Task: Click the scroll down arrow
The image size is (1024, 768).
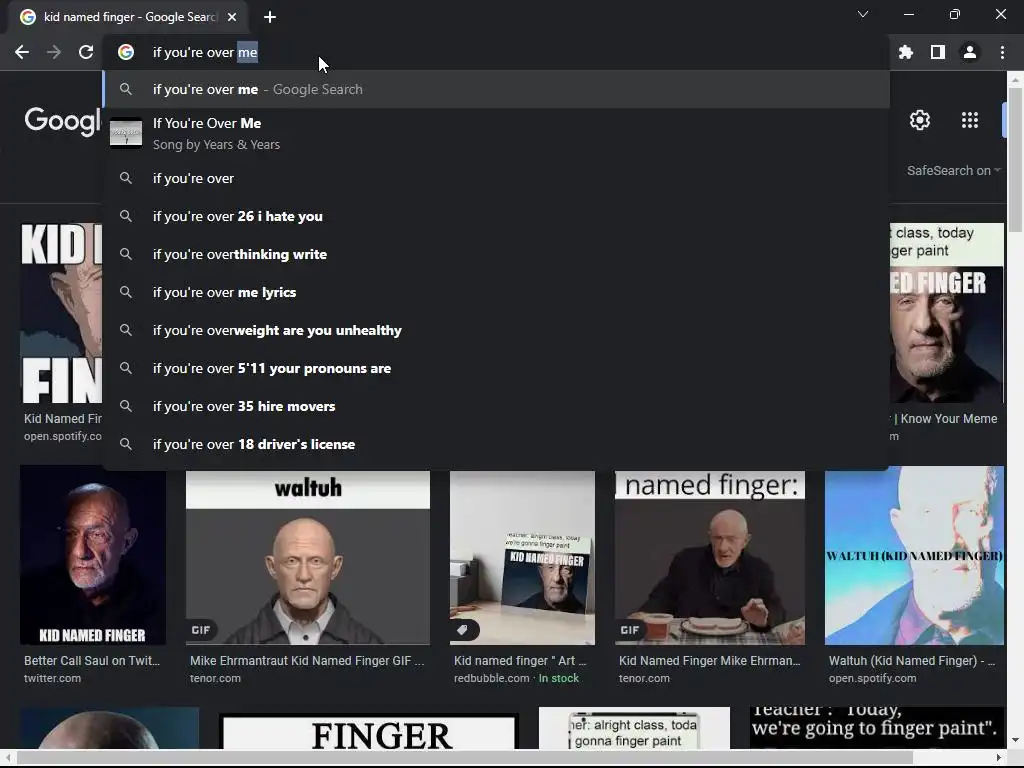Action: click(x=1015, y=741)
